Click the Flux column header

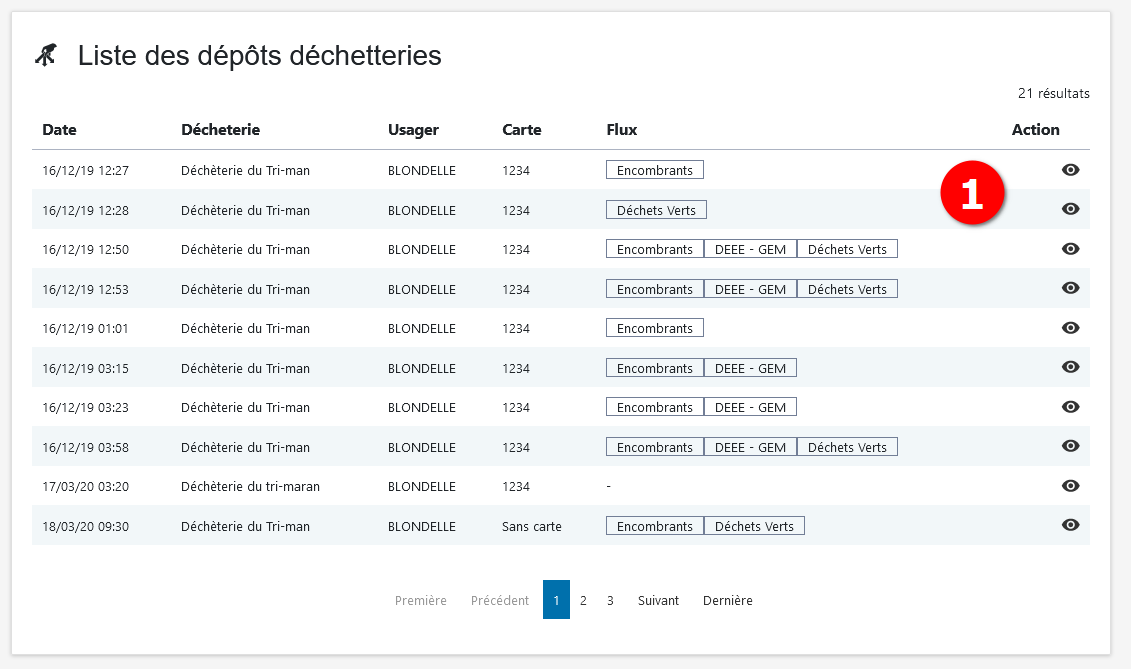621,129
